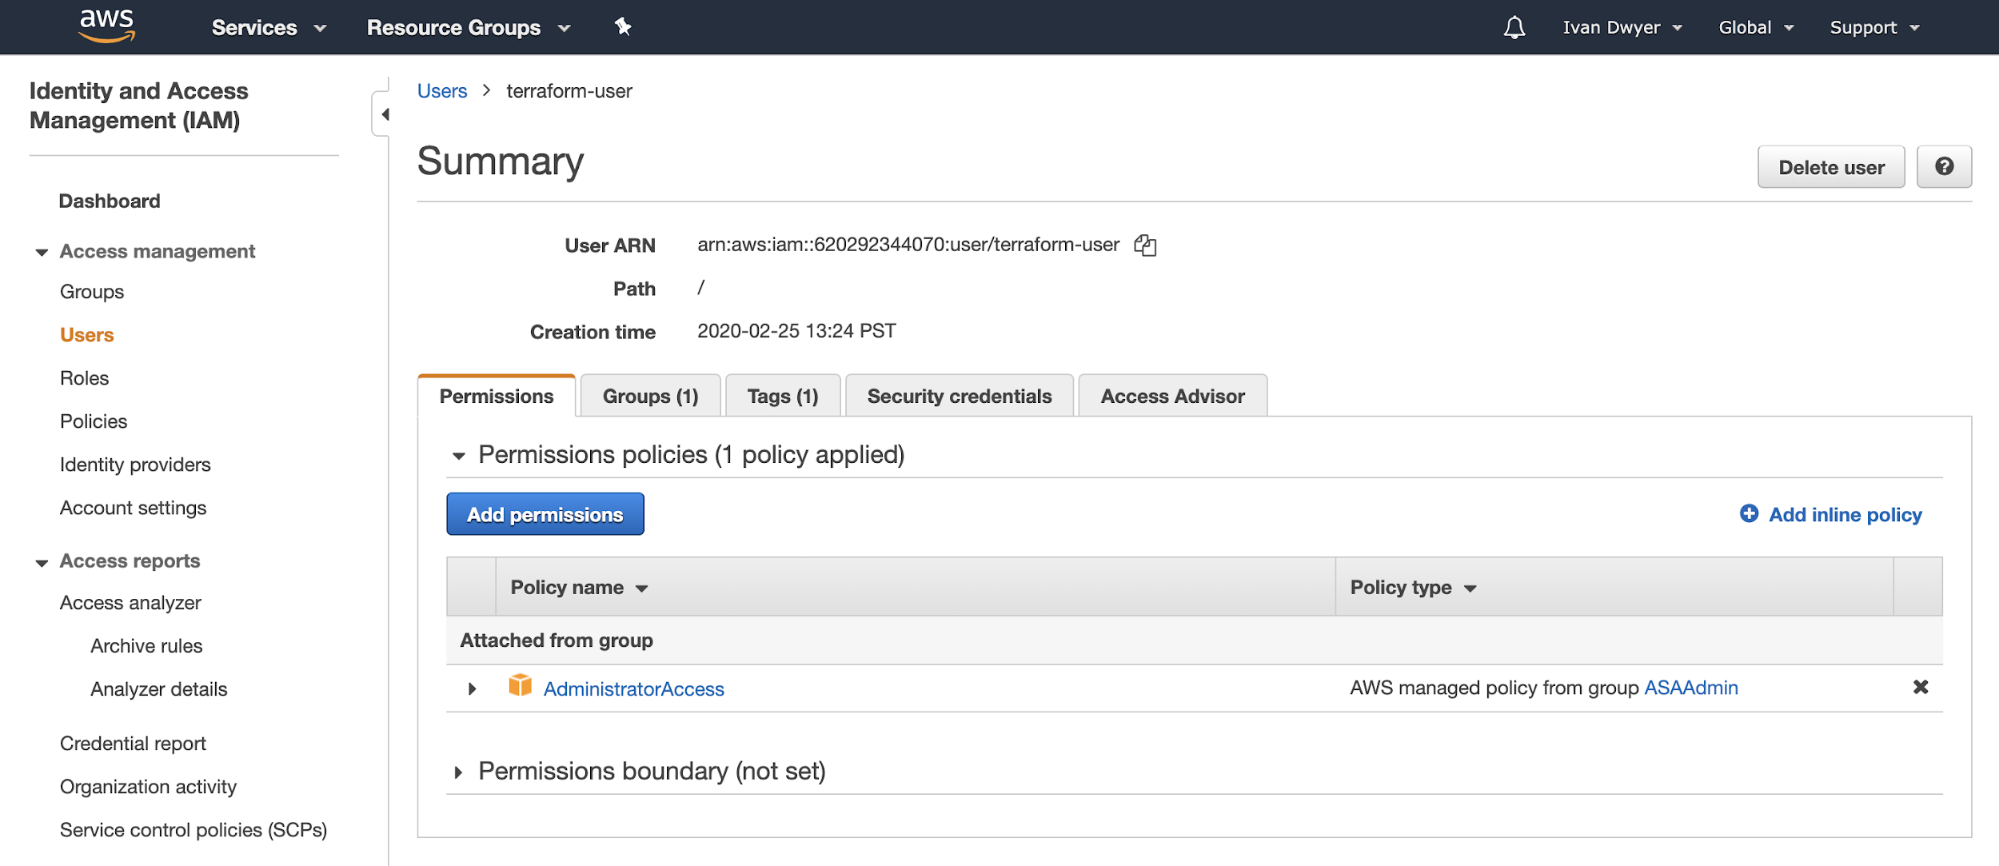Remove AdministratorAccess policy with X icon
Viewport: 1999px width, 866px height.
click(1920, 687)
